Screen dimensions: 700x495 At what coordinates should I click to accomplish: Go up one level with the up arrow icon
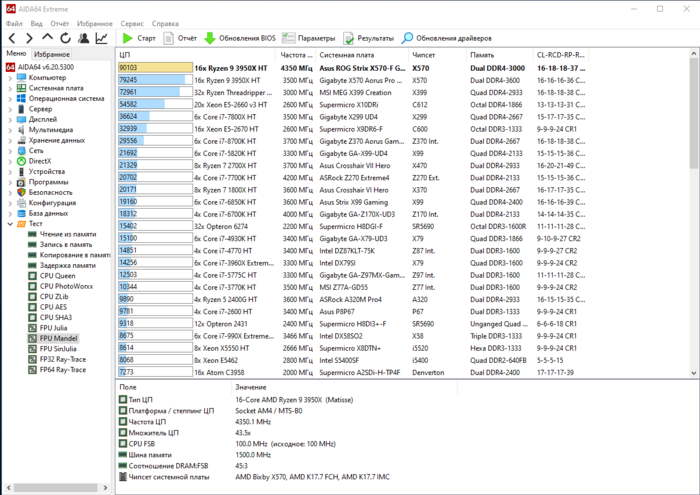click(x=47, y=37)
